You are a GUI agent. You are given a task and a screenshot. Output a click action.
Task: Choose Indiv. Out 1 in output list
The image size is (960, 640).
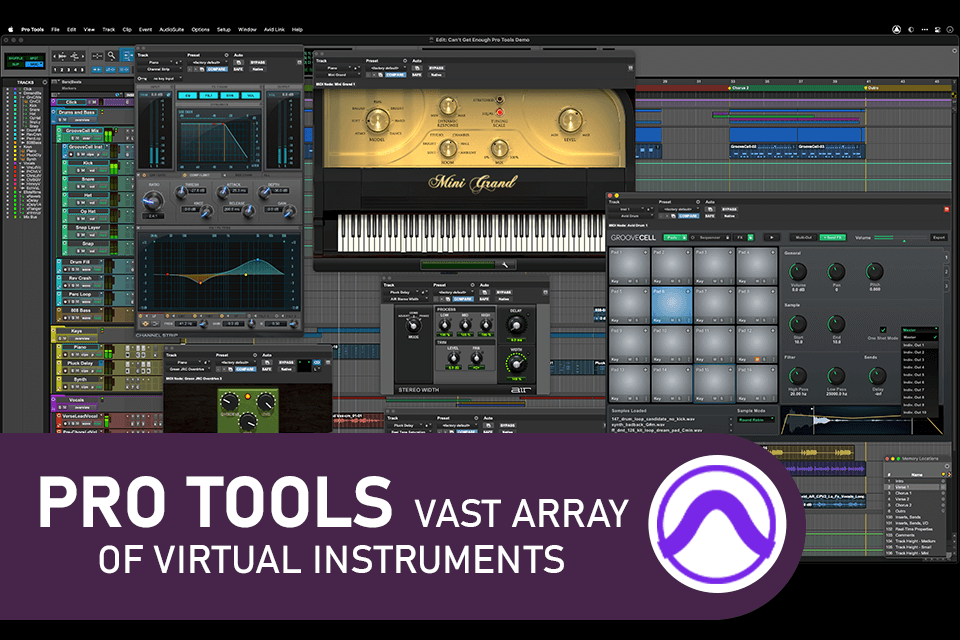coord(919,345)
